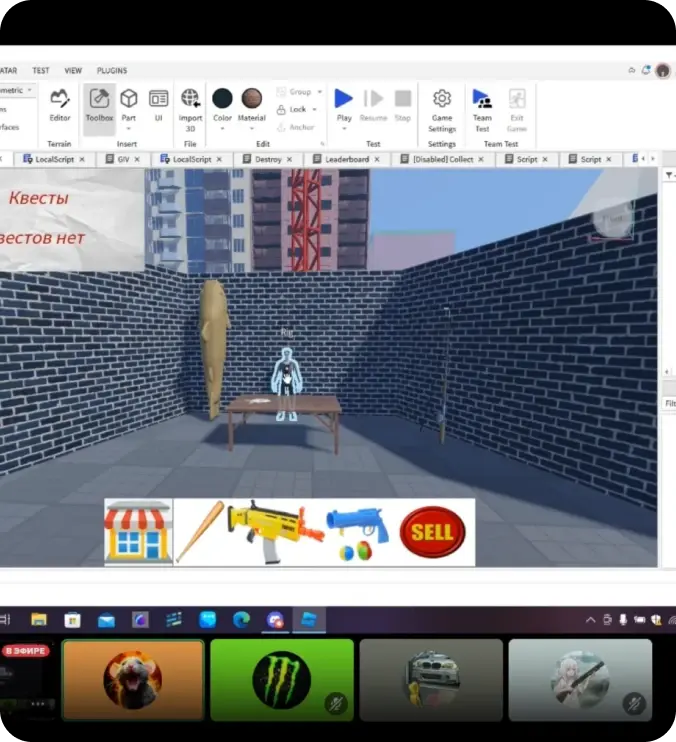
Task: Open the Group dropdown arrow
Action: [x=320, y=92]
